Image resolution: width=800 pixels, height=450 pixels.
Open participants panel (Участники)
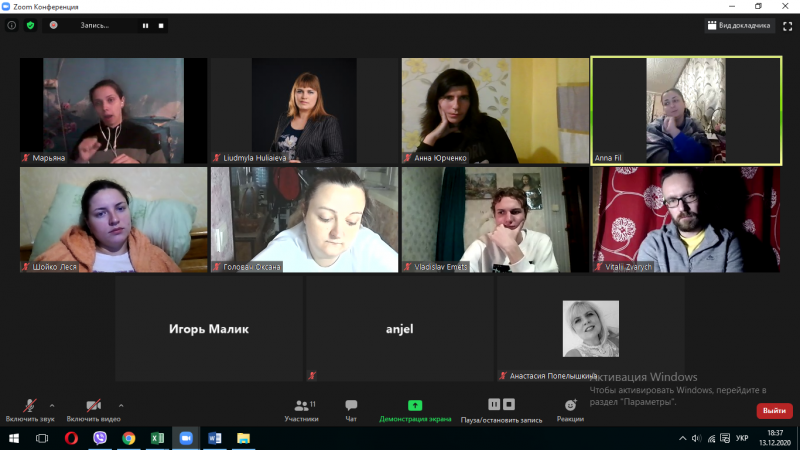302,410
